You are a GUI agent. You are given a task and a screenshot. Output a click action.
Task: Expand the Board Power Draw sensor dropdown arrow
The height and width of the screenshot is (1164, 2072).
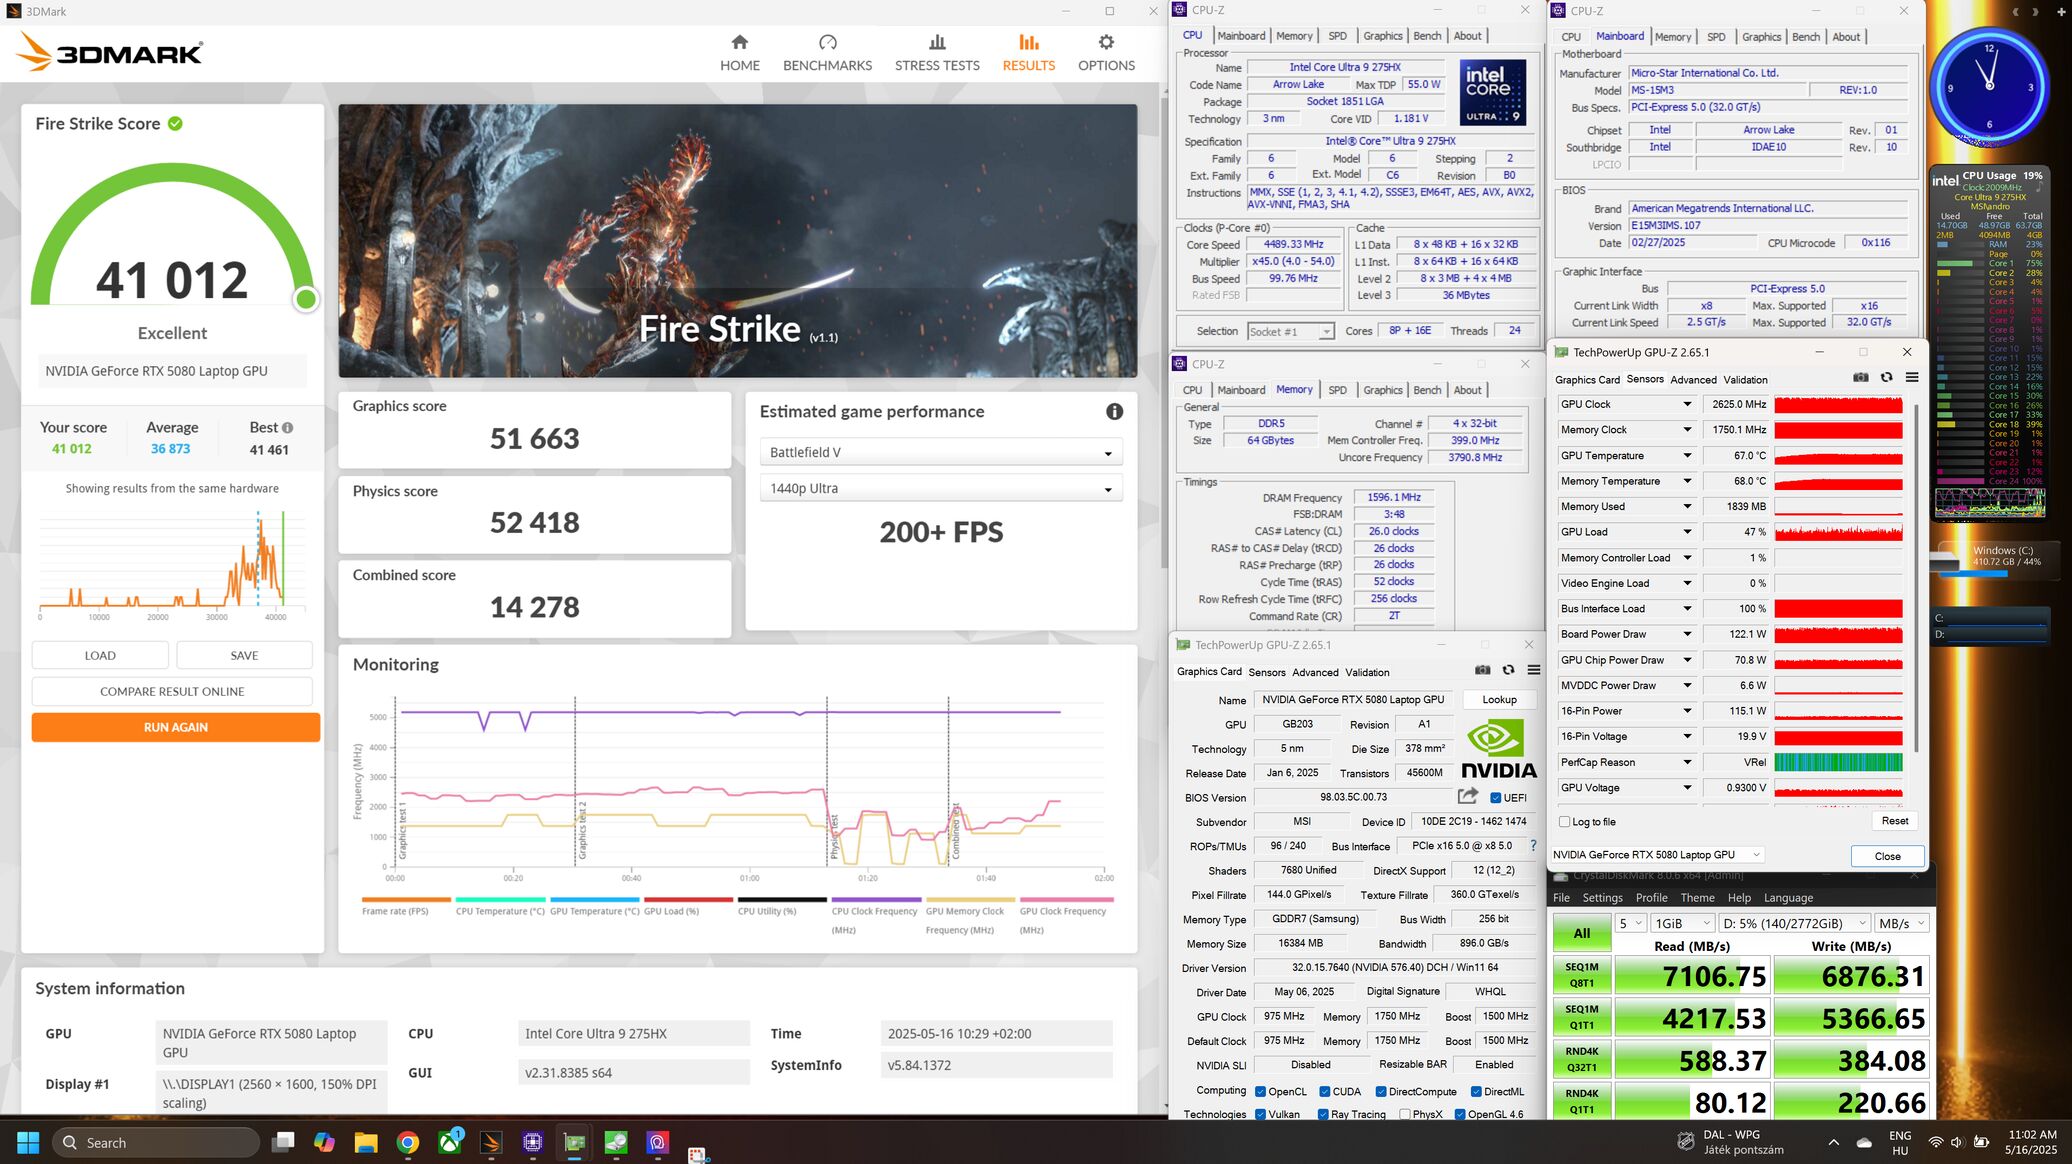(x=1687, y=634)
